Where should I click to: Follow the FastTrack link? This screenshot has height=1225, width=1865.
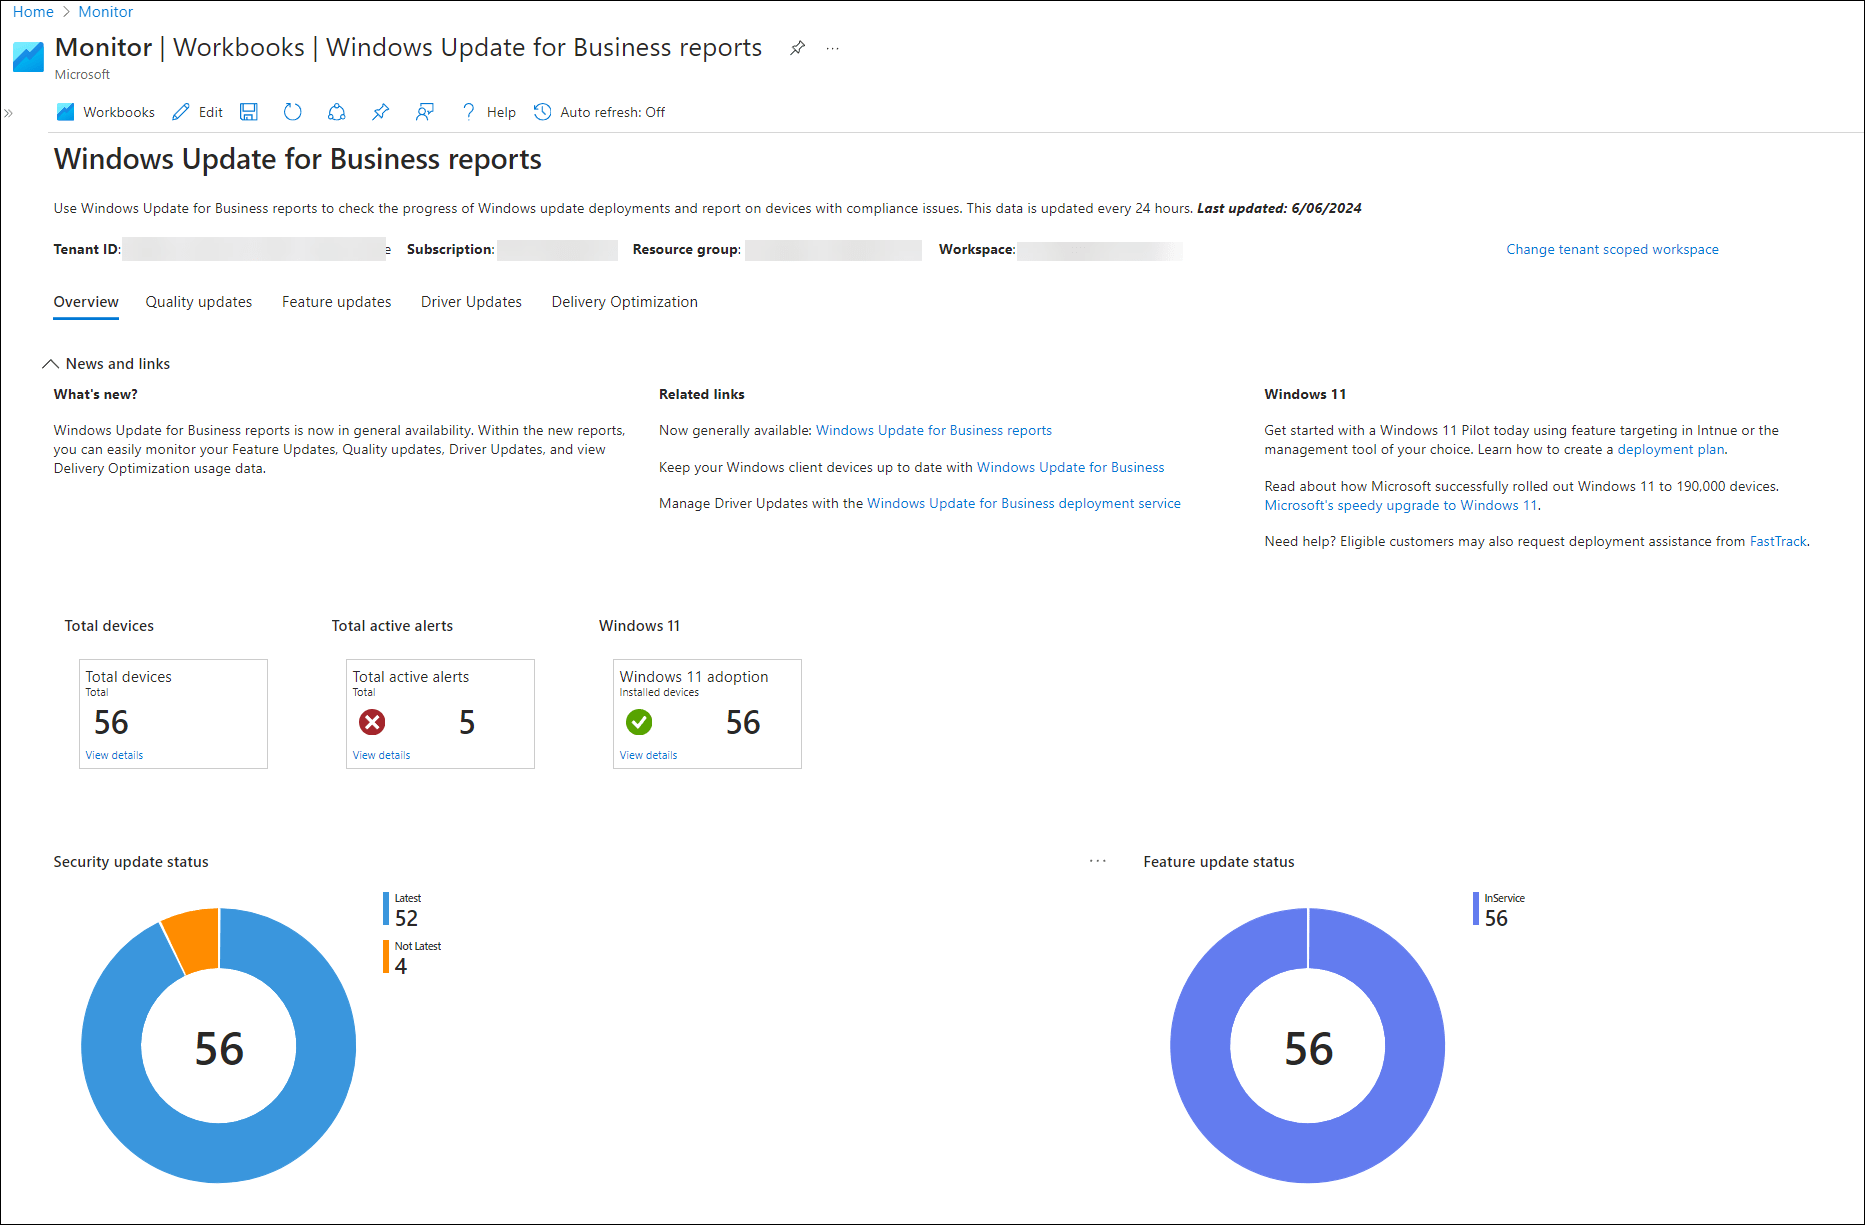(x=1778, y=541)
